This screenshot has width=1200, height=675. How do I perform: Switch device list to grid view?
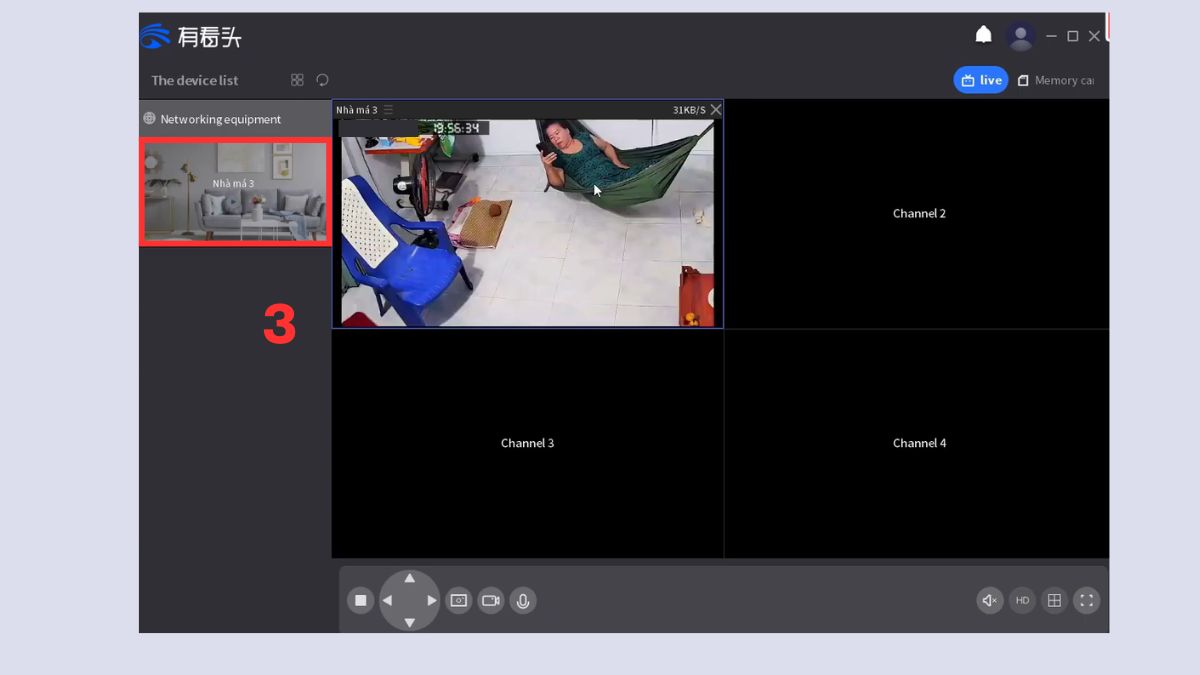[x=297, y=80]
